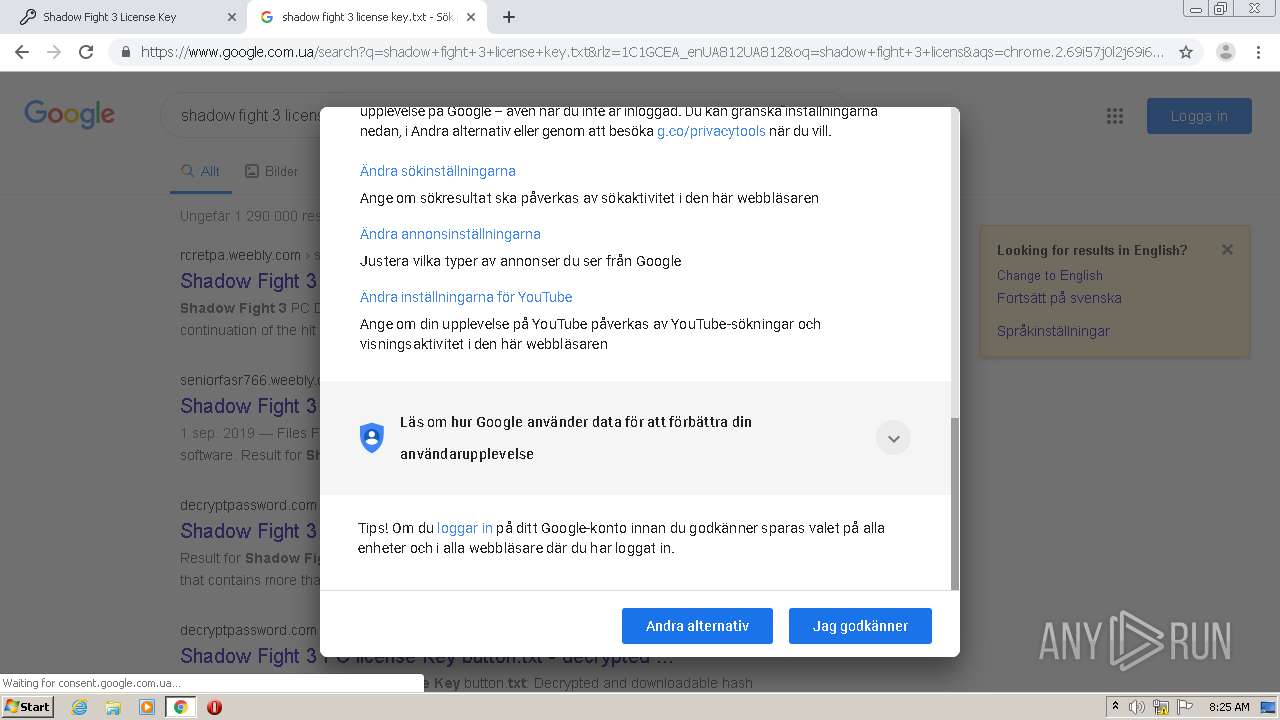
Task: Click the volume speaker tray icon
Action: 1137,707
